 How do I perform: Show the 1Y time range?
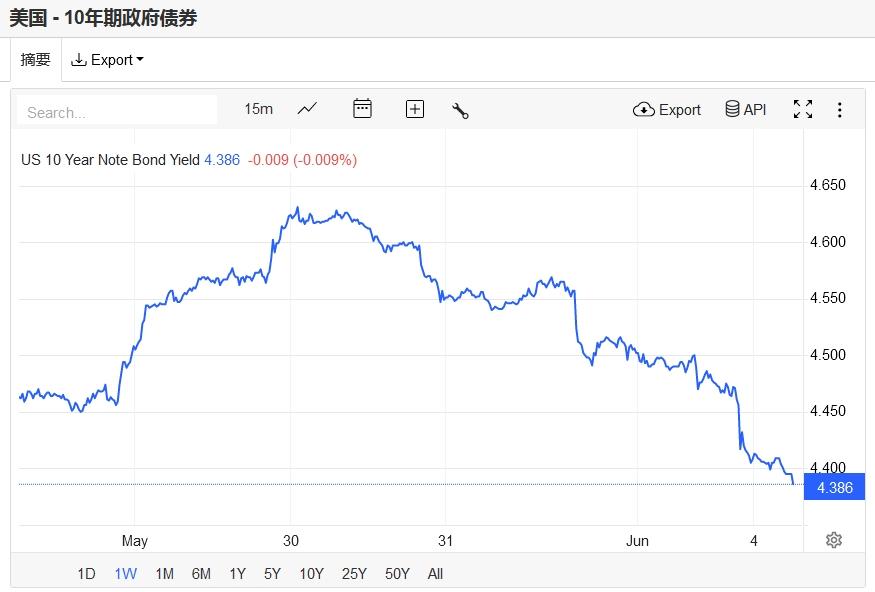pyautogui.click(x=237, y=573)
